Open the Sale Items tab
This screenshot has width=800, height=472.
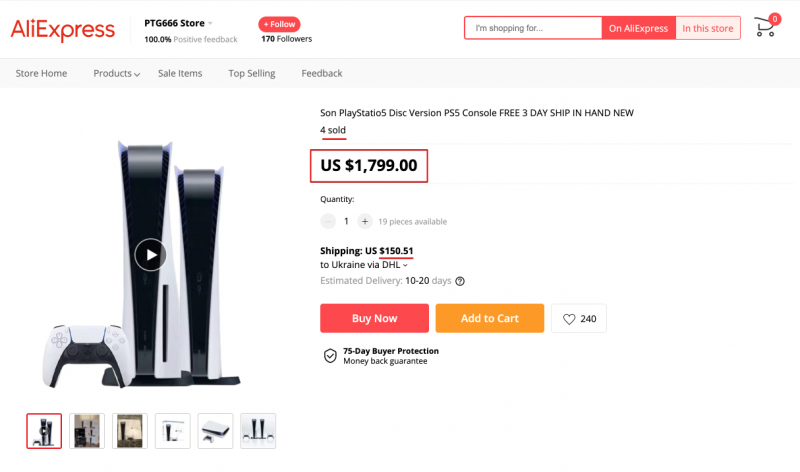pyautogui.click(x=180, y=73)
